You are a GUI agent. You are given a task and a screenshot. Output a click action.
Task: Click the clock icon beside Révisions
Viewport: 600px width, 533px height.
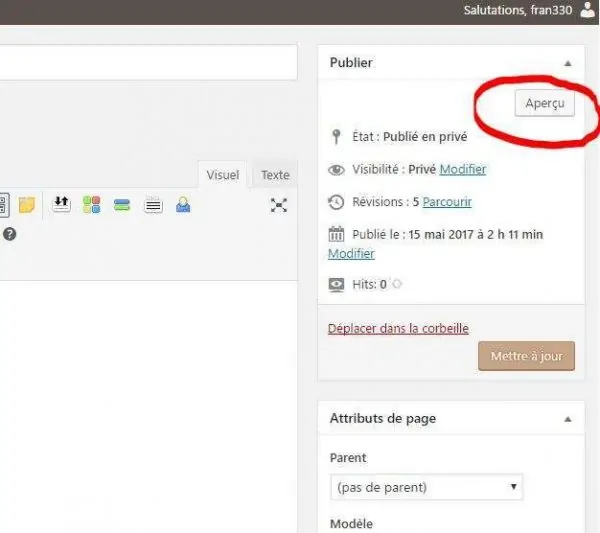point(336,202)
